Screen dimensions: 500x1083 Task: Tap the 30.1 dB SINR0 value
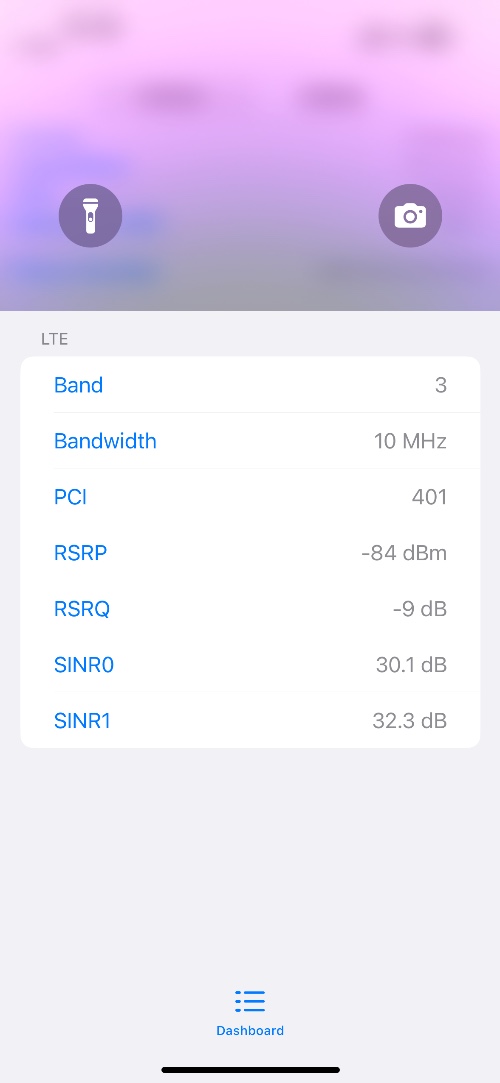[412, 665]
